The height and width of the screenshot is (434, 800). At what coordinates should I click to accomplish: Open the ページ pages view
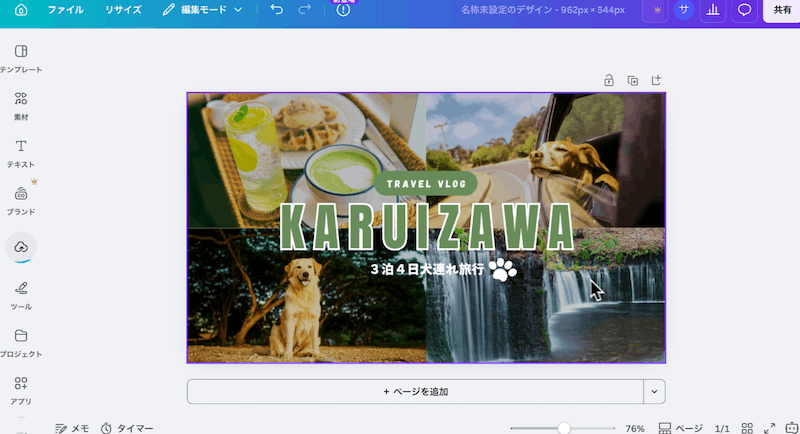point(680,428)
